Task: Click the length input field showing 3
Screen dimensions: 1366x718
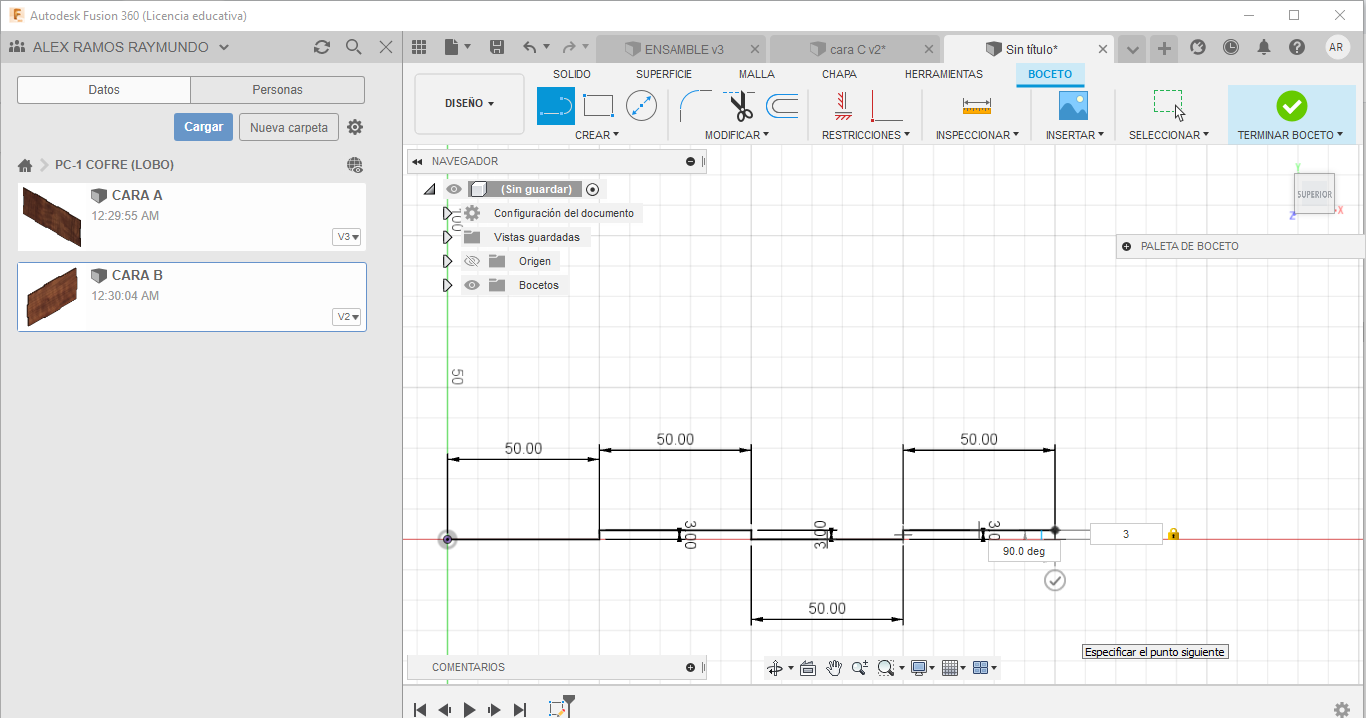Action: 1126,534
